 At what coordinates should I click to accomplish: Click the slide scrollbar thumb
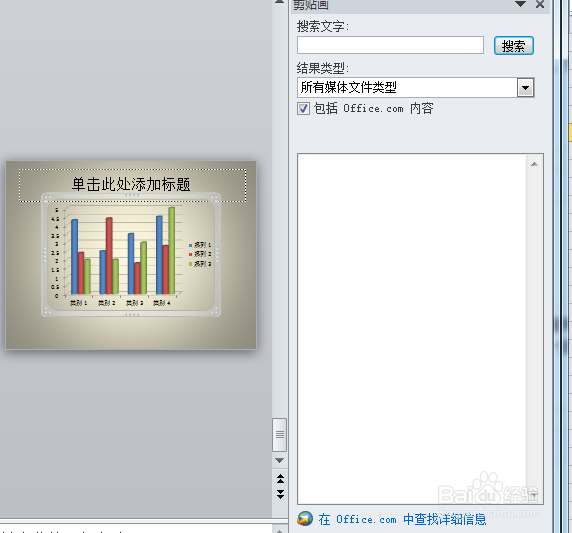pyautogui.click(x=279, y=435)
